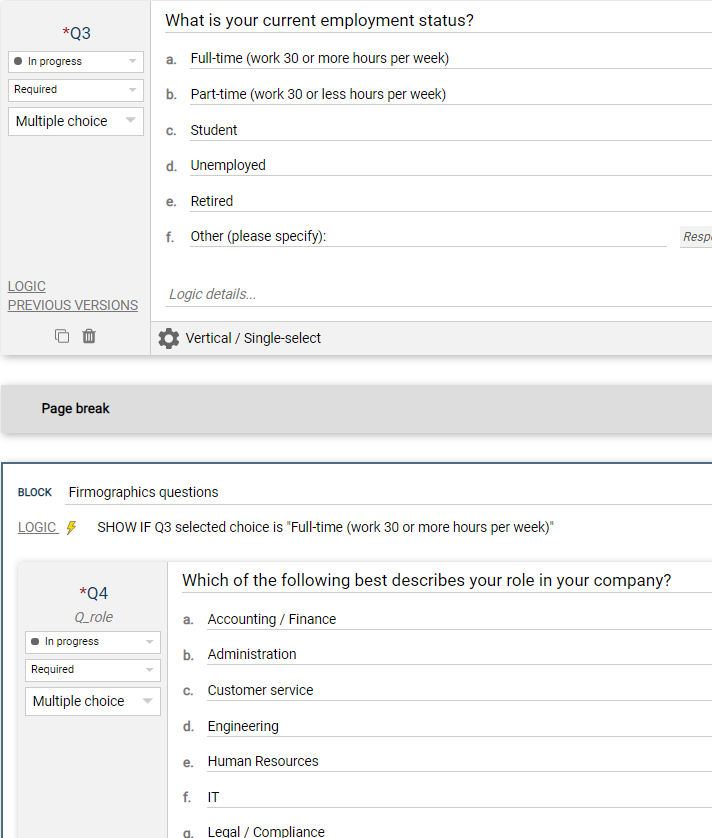
Task: Expand Q3 'Required' dropdown
Action: tap(76, 90)
